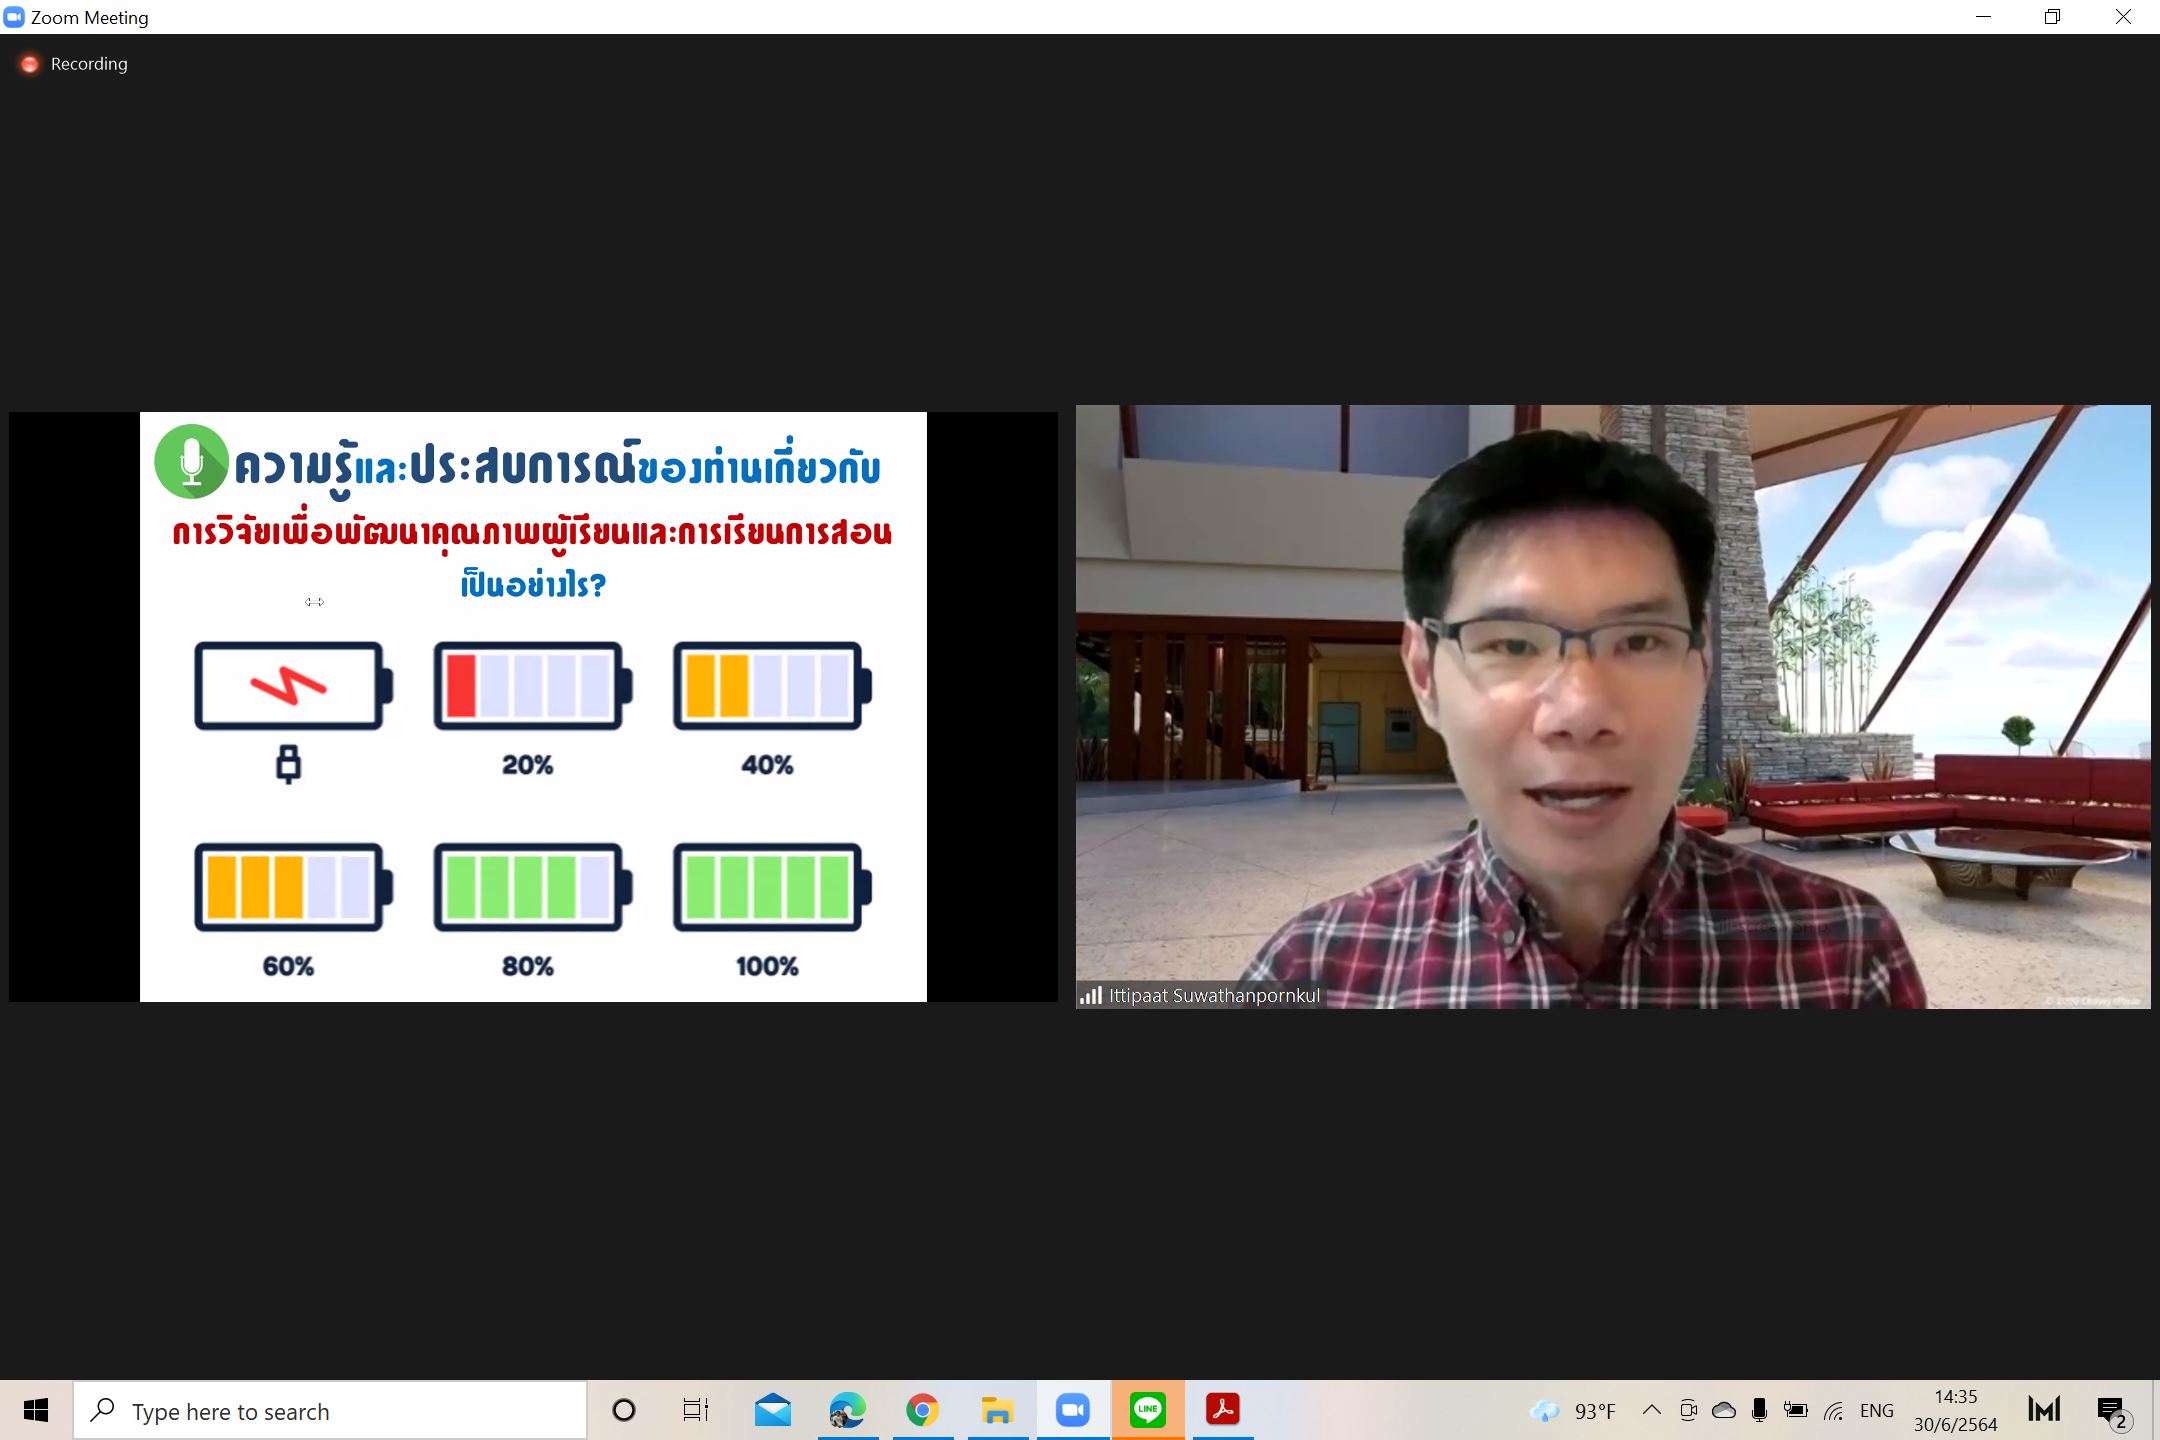Open the calendar from the taskbar clock

click(1955, 1410)
